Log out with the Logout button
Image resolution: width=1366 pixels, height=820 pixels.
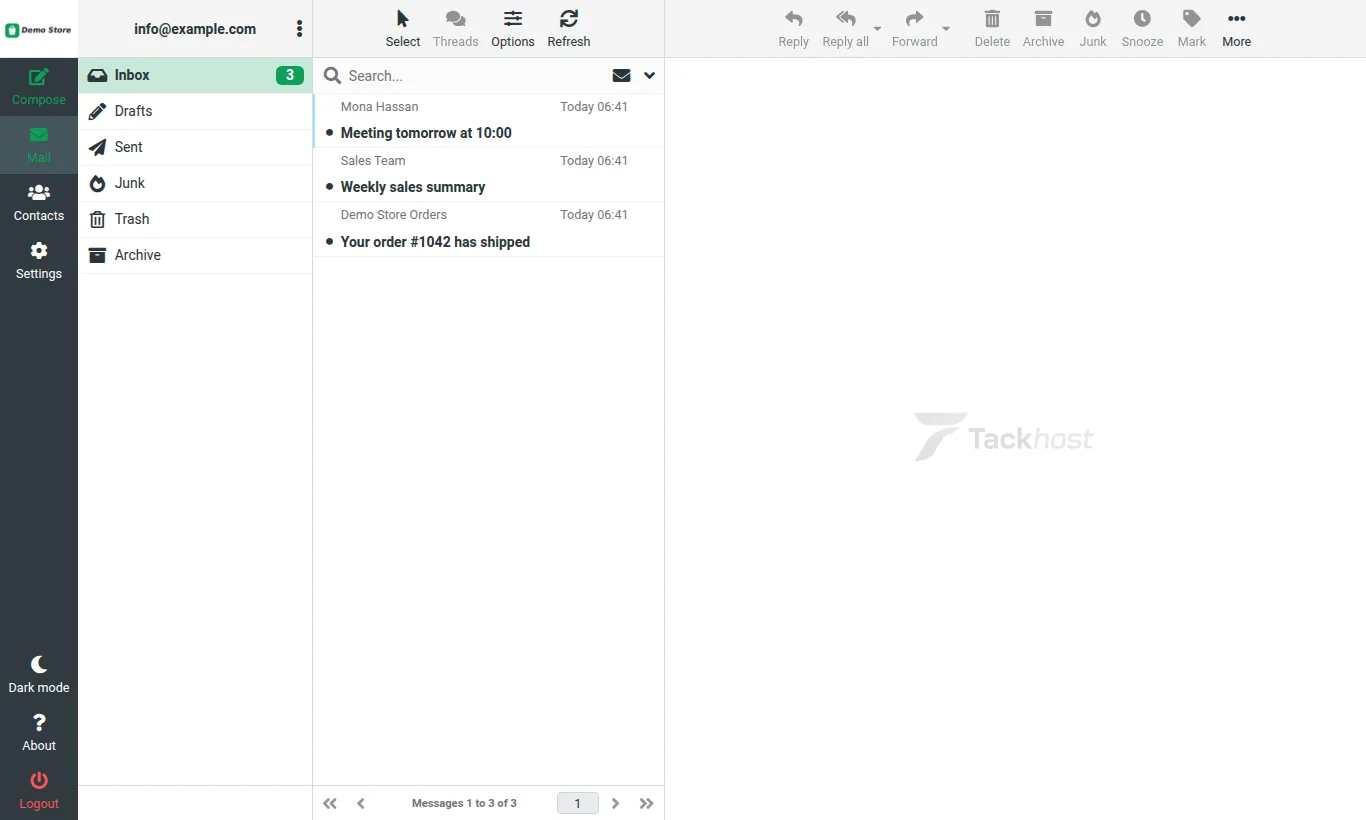(39, 791)
